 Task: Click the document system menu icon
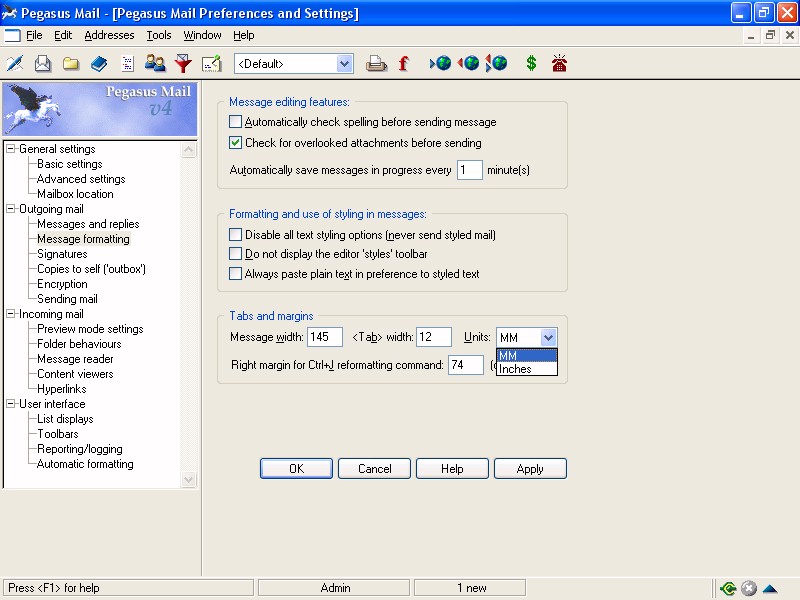(12, 35)
